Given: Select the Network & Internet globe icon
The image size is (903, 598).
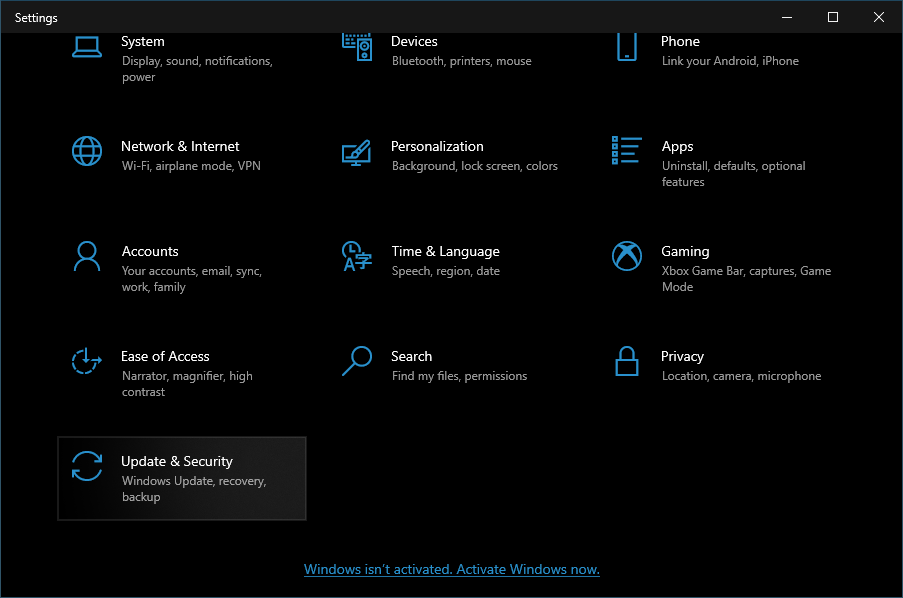Looking at the screenshot, I should pos(87,151).
